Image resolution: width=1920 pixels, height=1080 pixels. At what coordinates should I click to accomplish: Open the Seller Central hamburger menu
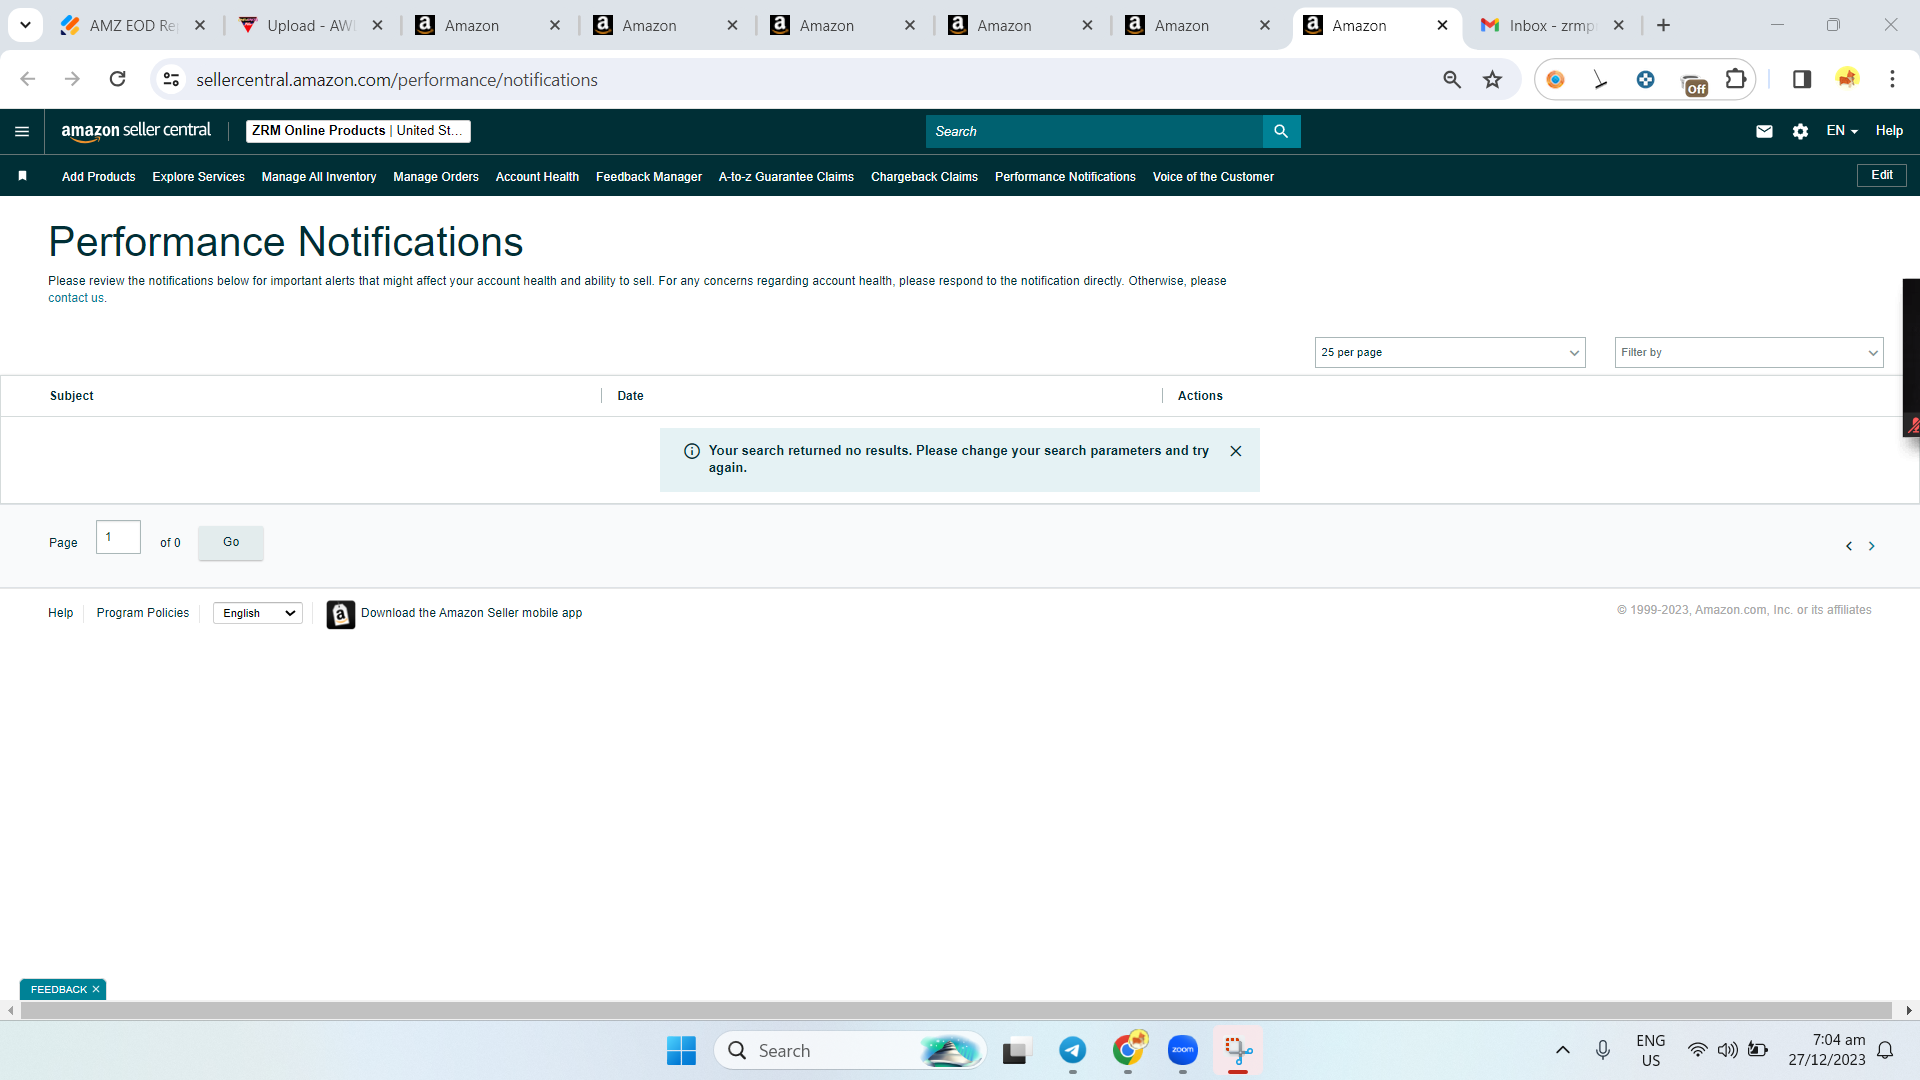point(22,131)
